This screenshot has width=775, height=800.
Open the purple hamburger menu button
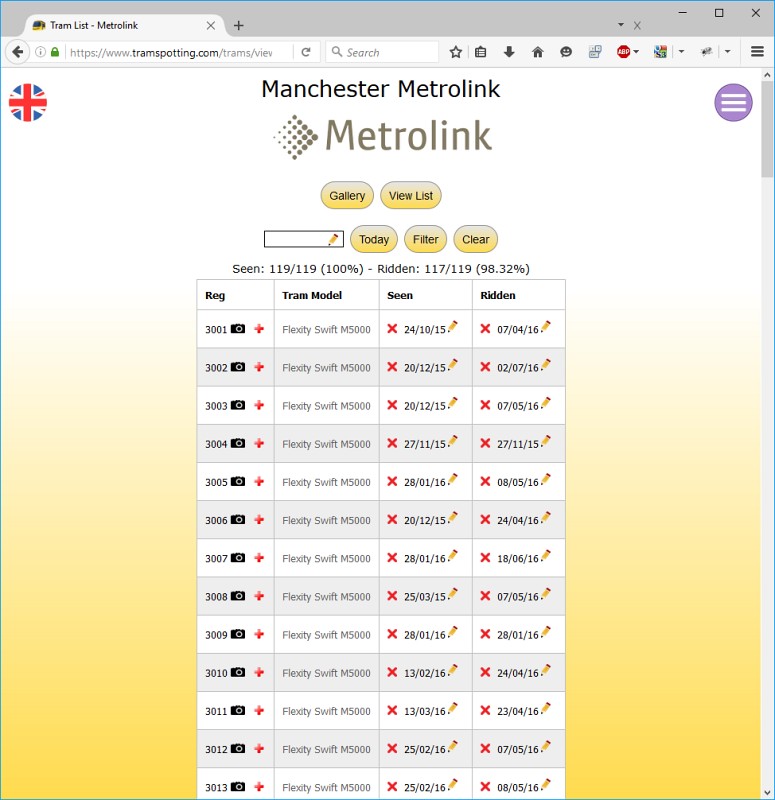point(733,103)
